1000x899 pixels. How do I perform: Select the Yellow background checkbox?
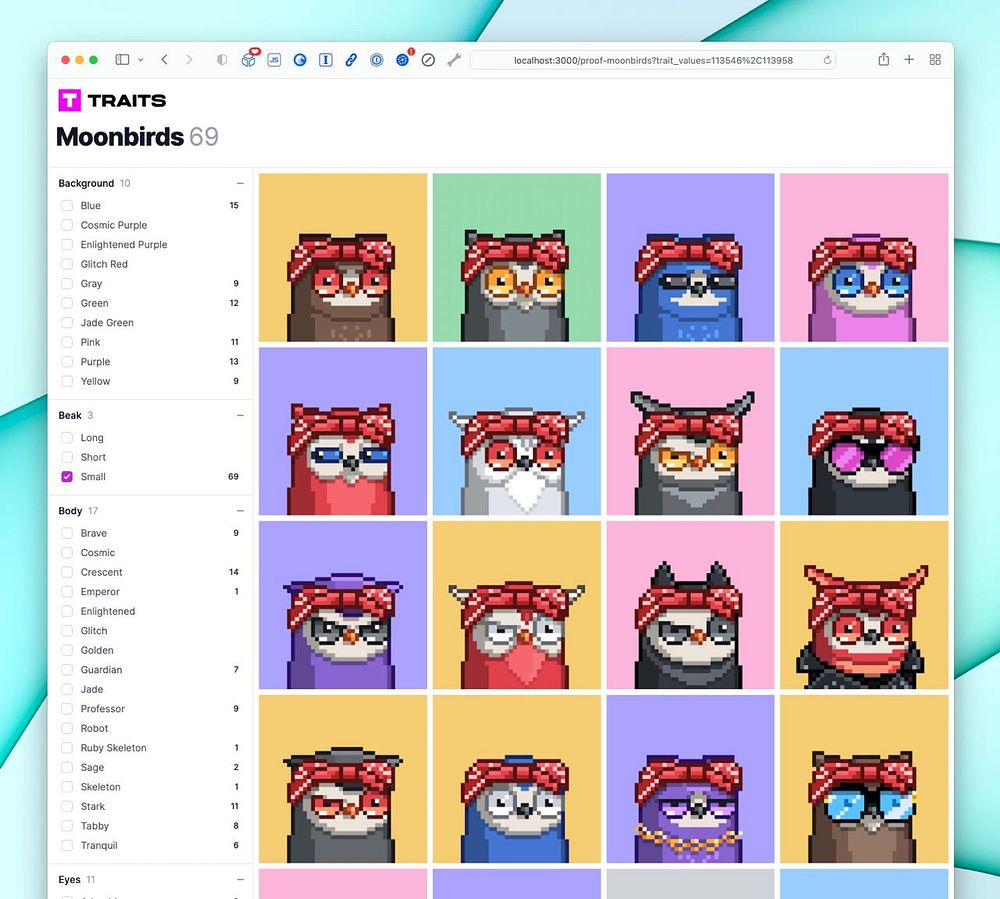tap(67, 381)
